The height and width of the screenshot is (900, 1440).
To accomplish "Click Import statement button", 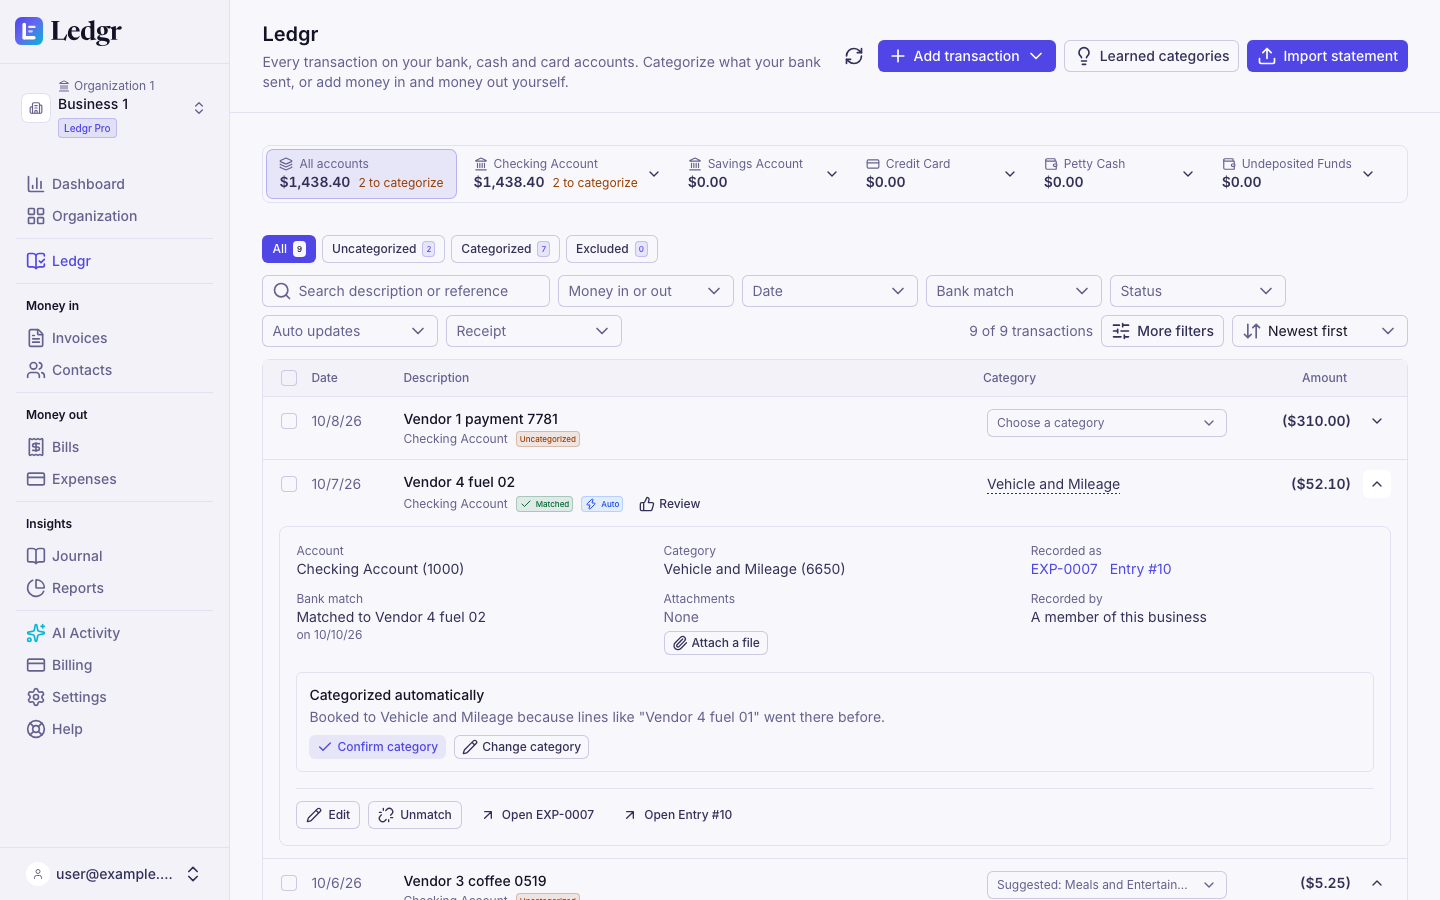I will (x=1327, y=56).
